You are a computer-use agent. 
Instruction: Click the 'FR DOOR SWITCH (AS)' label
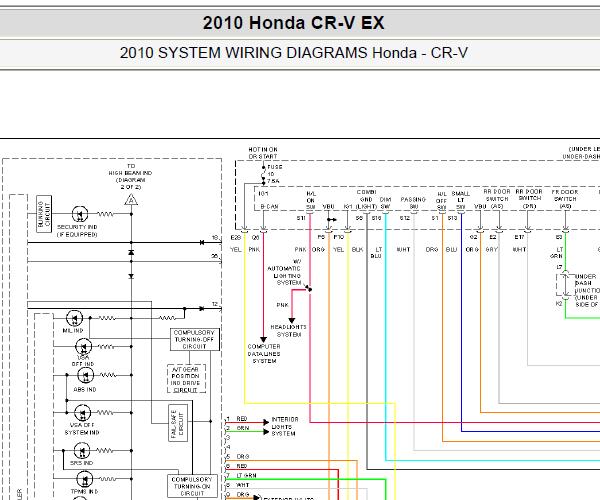[565, 199]
